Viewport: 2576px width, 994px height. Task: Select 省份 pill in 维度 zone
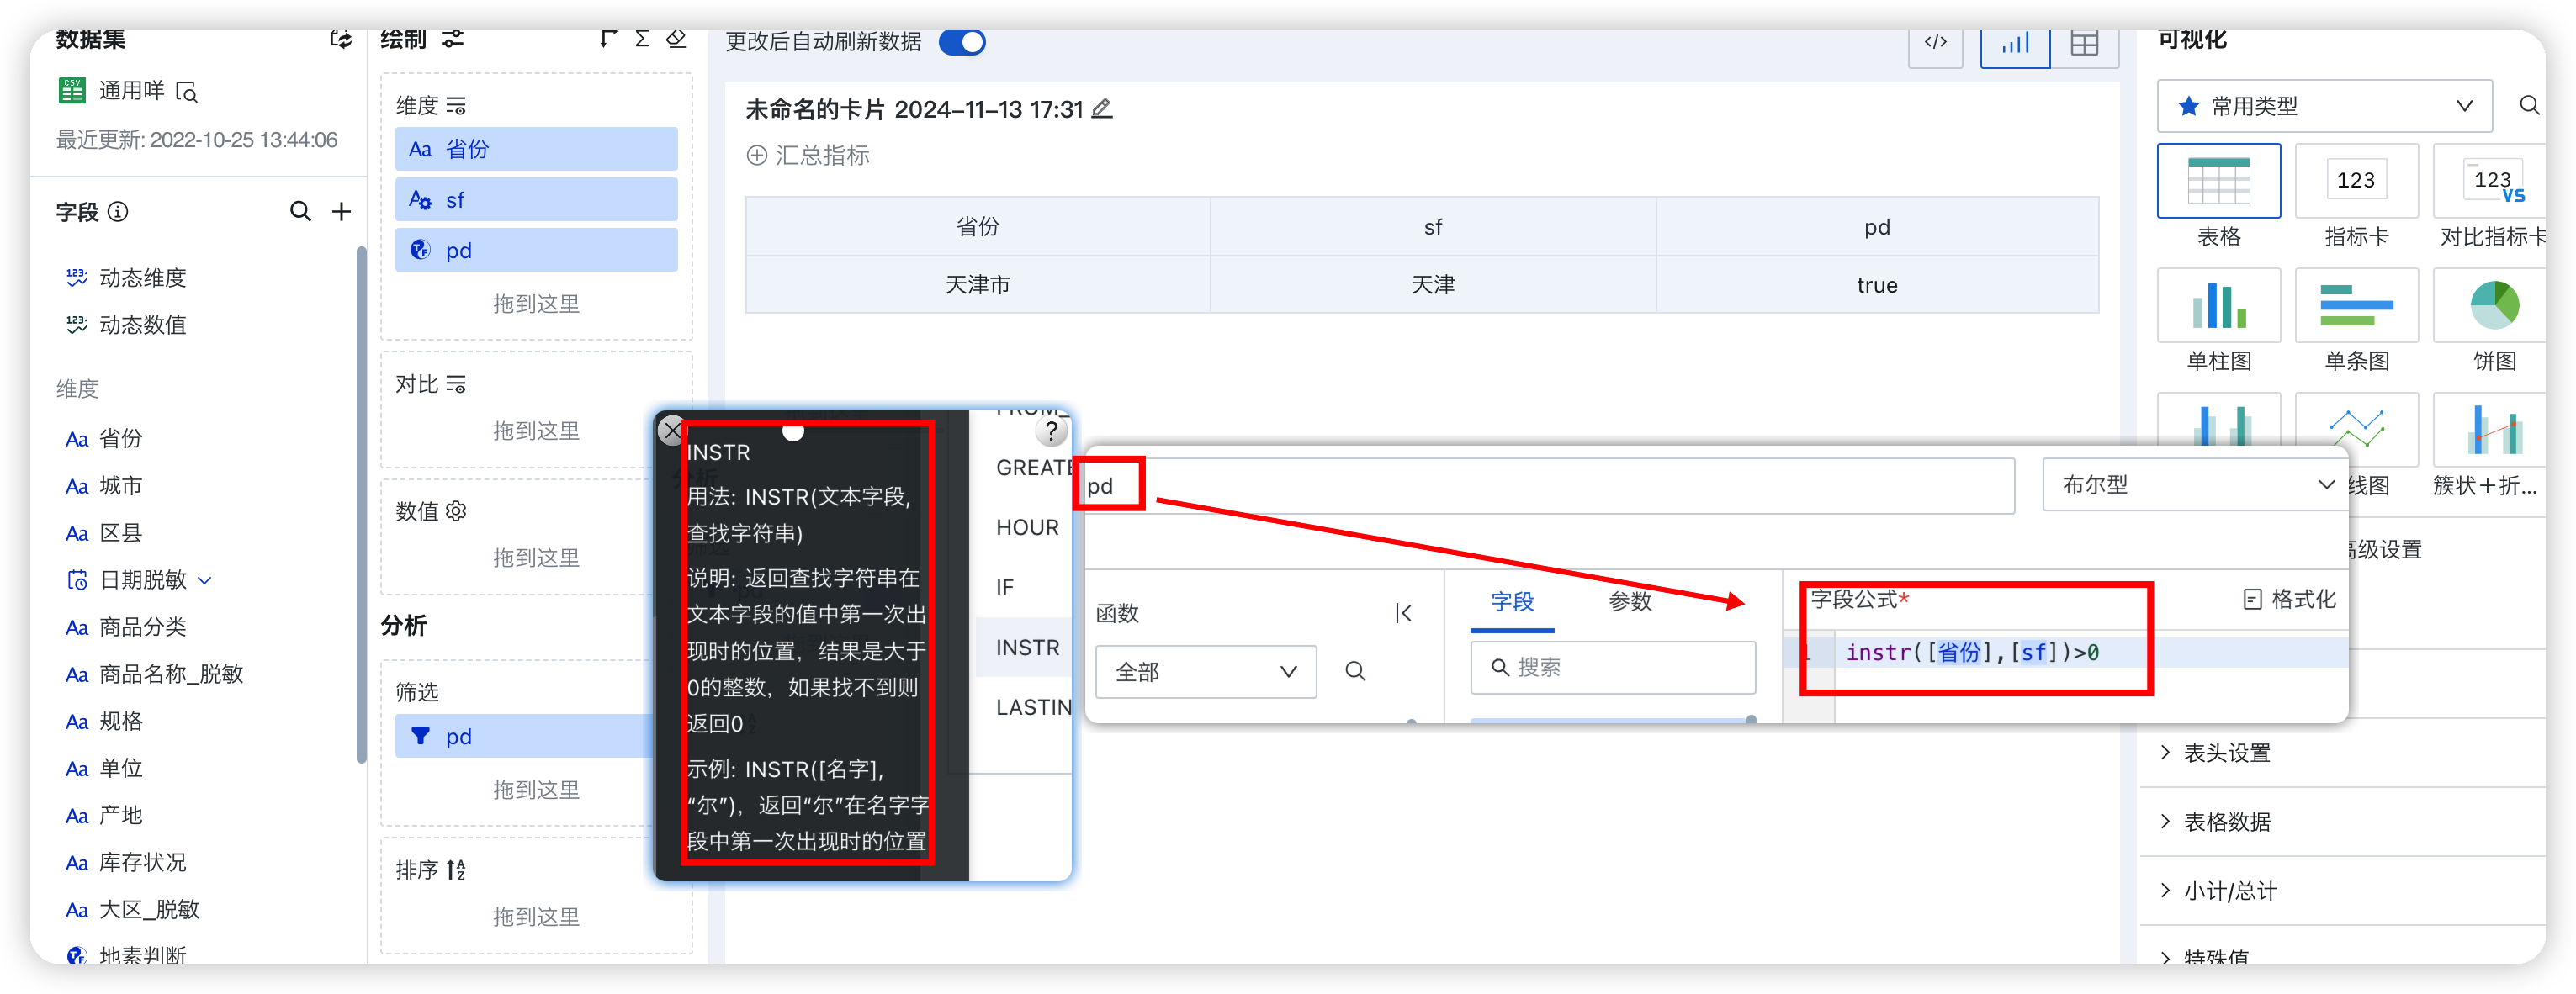pos(536,149)
